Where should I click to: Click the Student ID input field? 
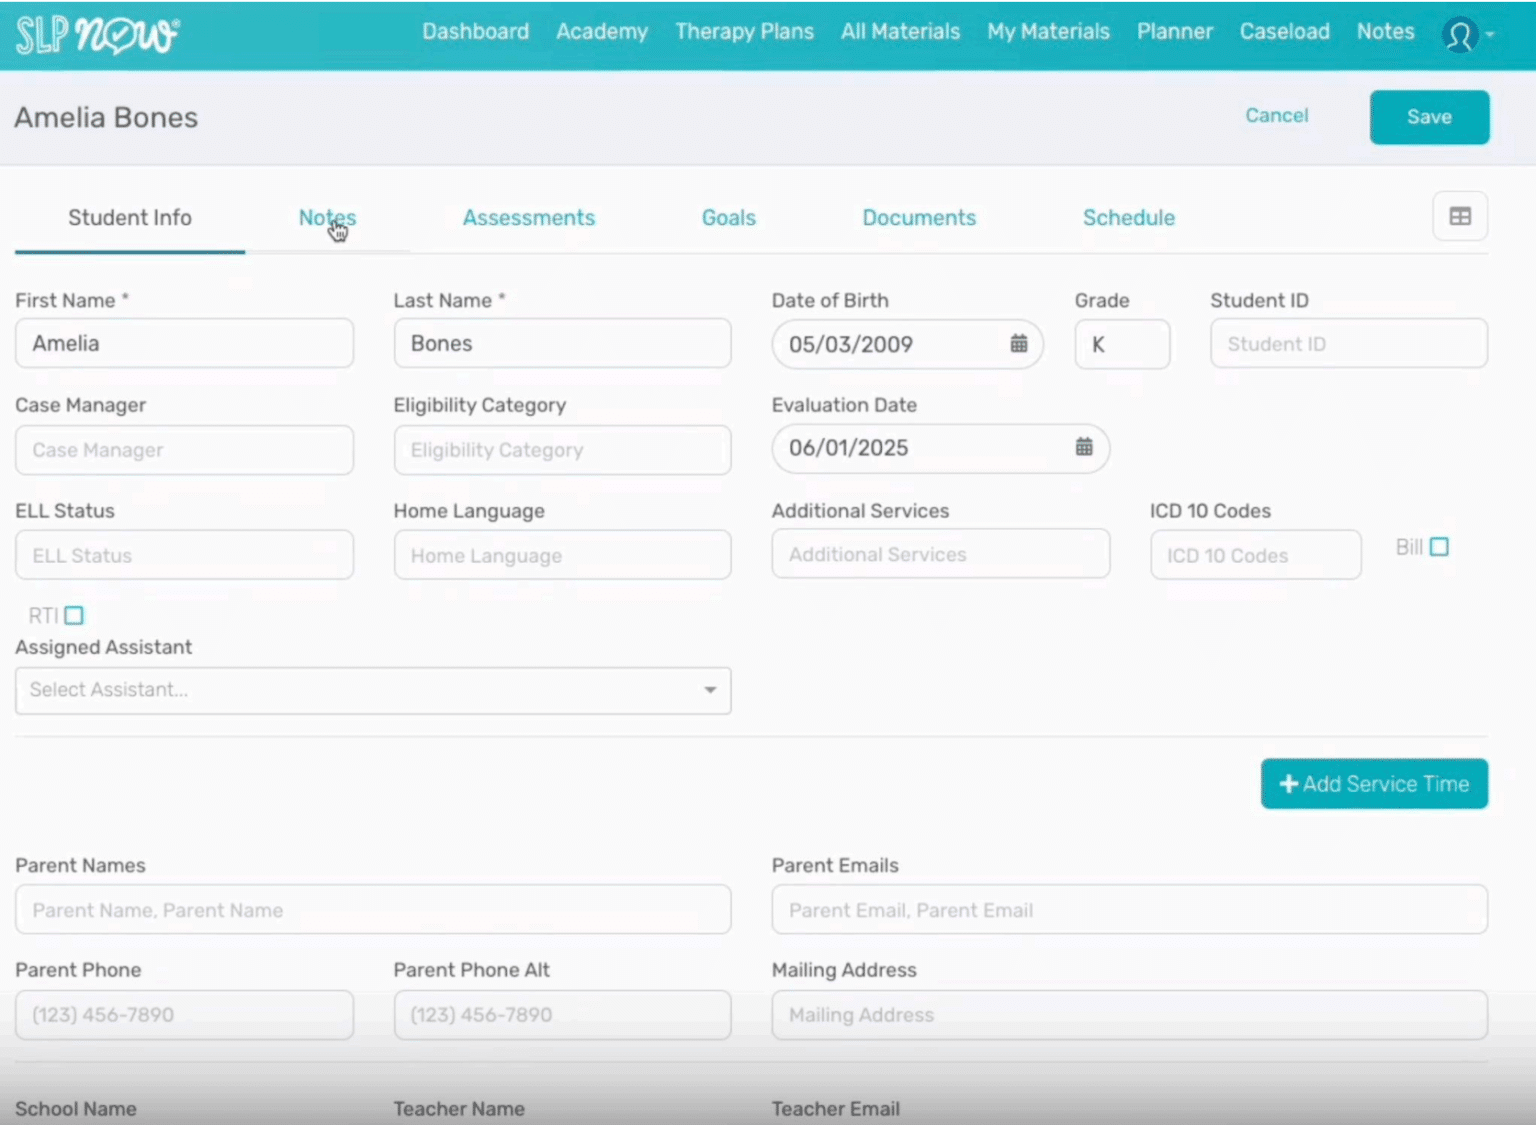coord(1347,343)
